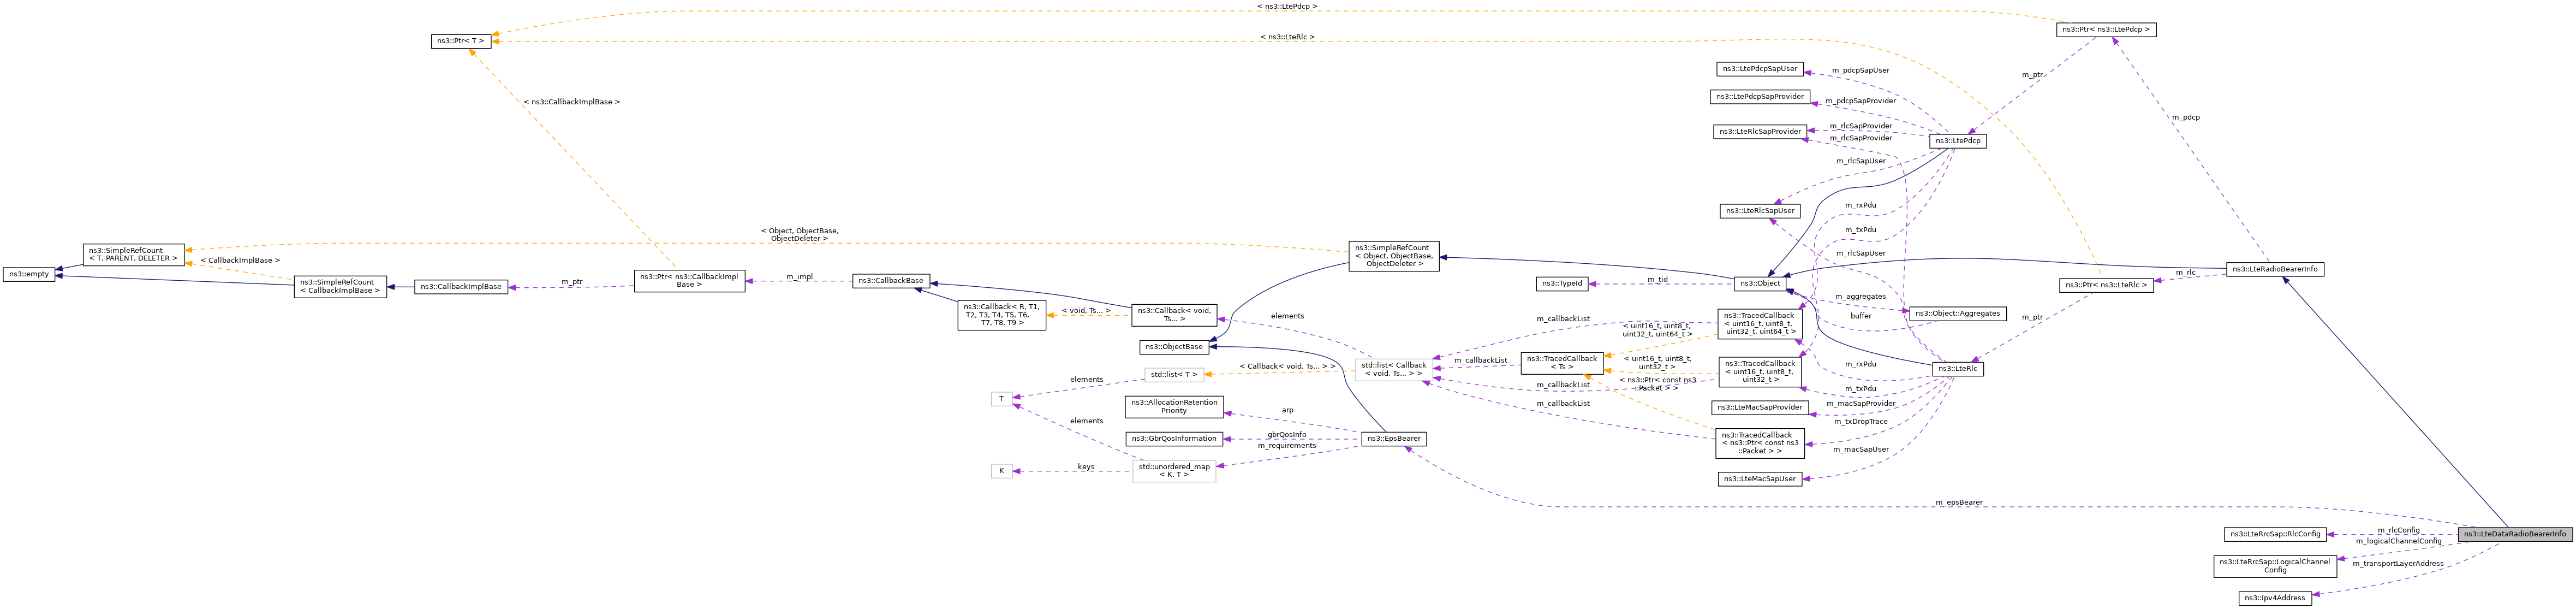Open TracedCallback with uint64_t parameter node
Image resolution: width=2576 pixels, height=609 pixels.
(1760, 324)
